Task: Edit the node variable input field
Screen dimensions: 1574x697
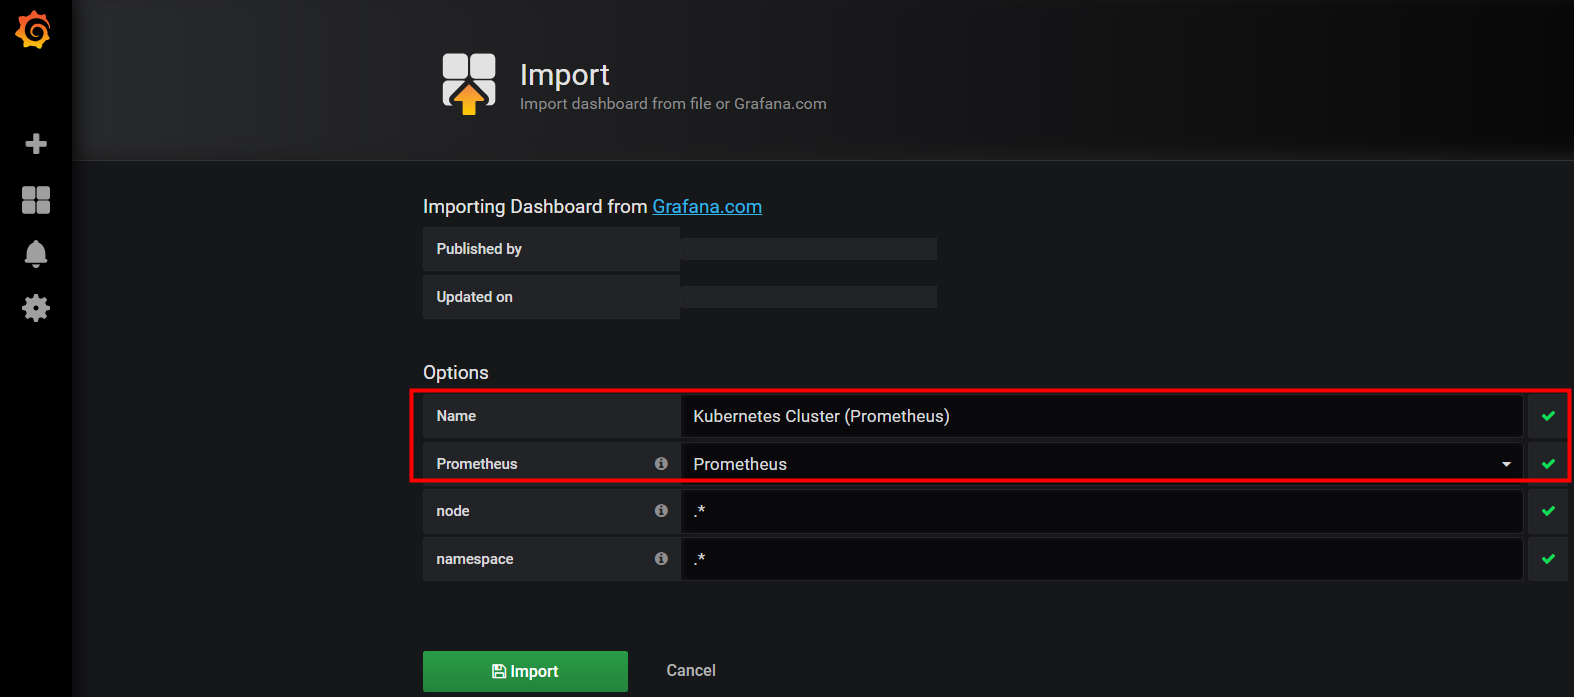Action: pos(1102,511)
